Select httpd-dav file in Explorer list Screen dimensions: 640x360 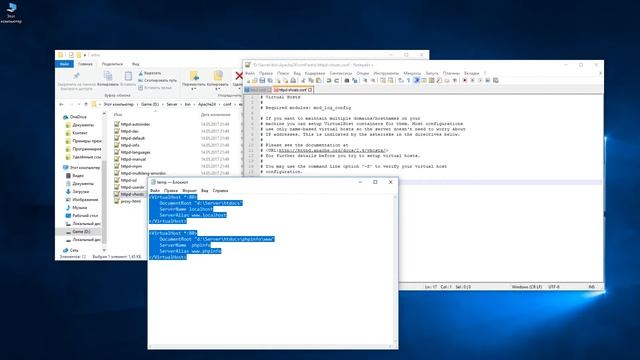[126, 131]
